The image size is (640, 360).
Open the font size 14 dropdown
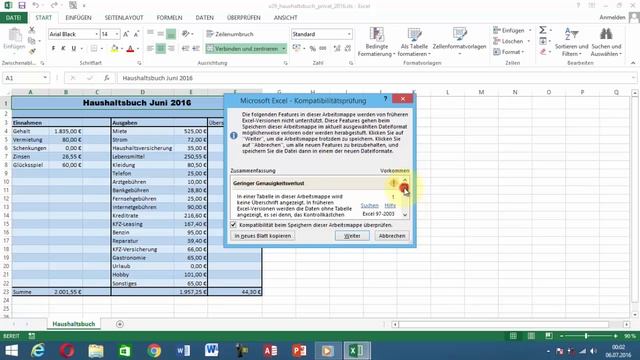(117, 34)
